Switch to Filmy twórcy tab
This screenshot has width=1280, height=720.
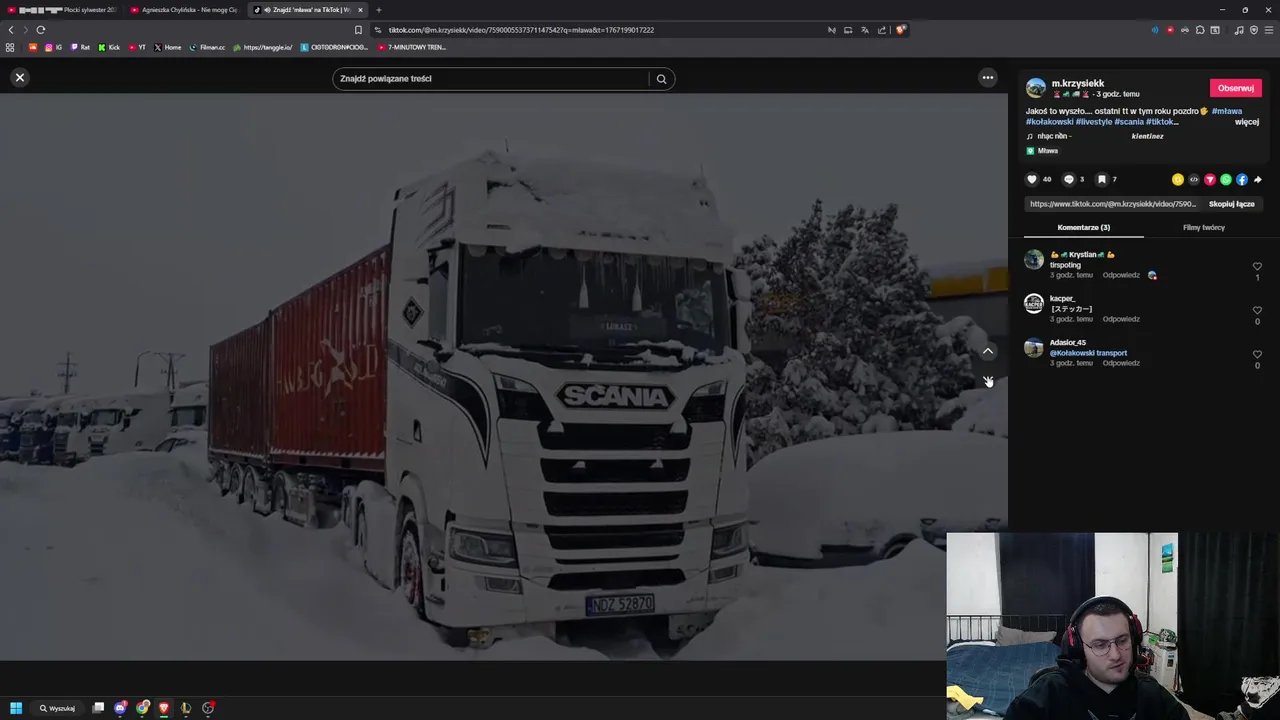coord(1204,228)
